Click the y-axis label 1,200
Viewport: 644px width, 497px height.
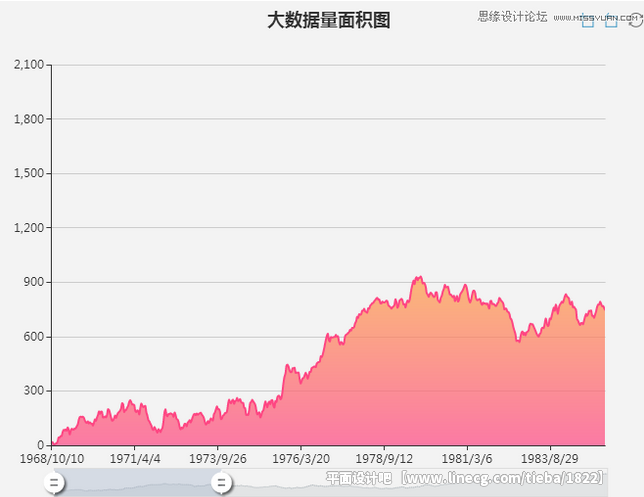29,228
